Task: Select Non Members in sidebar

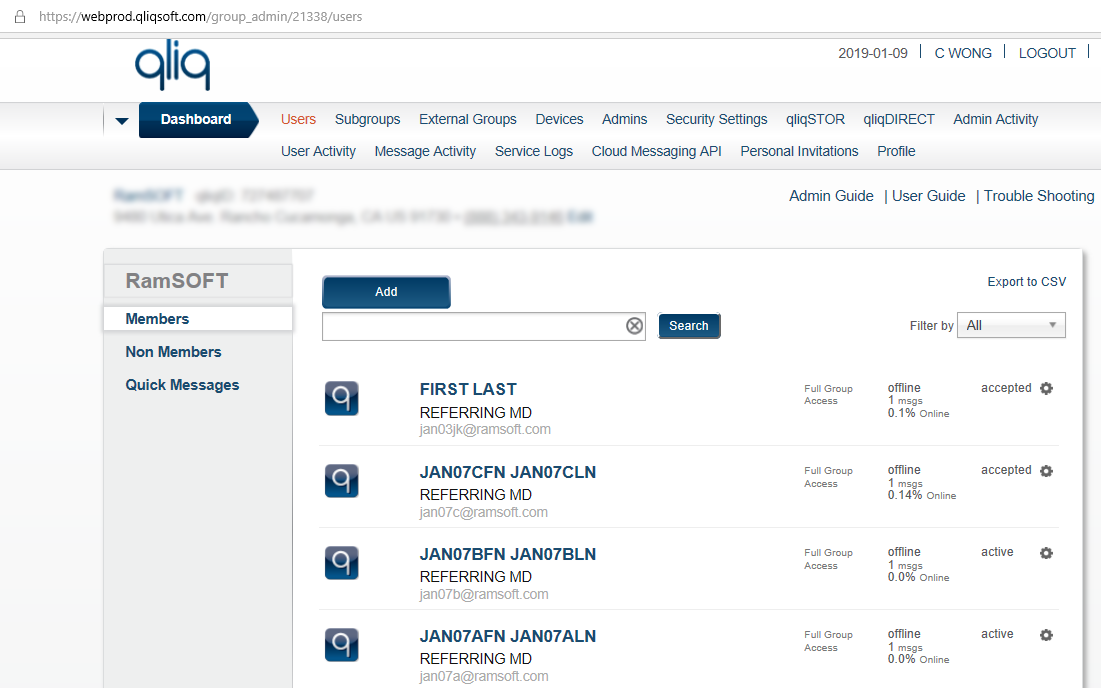Action: 173,352
